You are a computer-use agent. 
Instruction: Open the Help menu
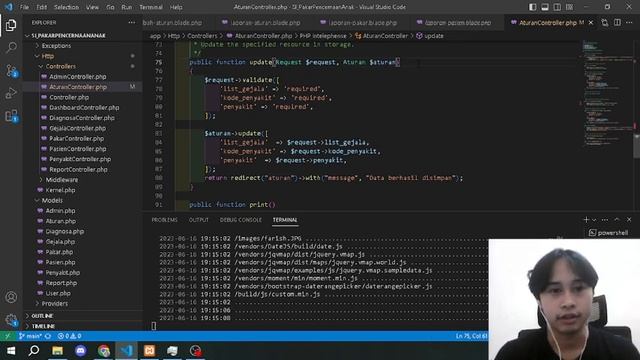(x=176, y=7)
